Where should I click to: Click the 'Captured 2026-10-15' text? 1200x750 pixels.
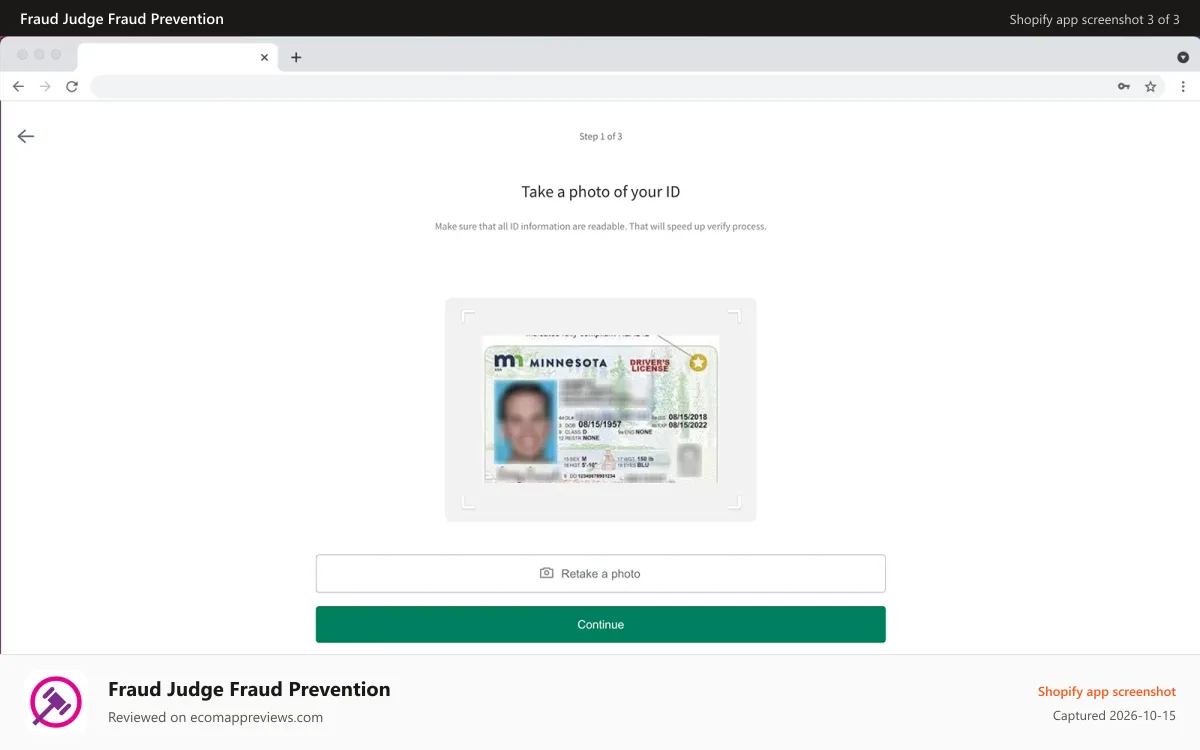tap(1114, 716)
